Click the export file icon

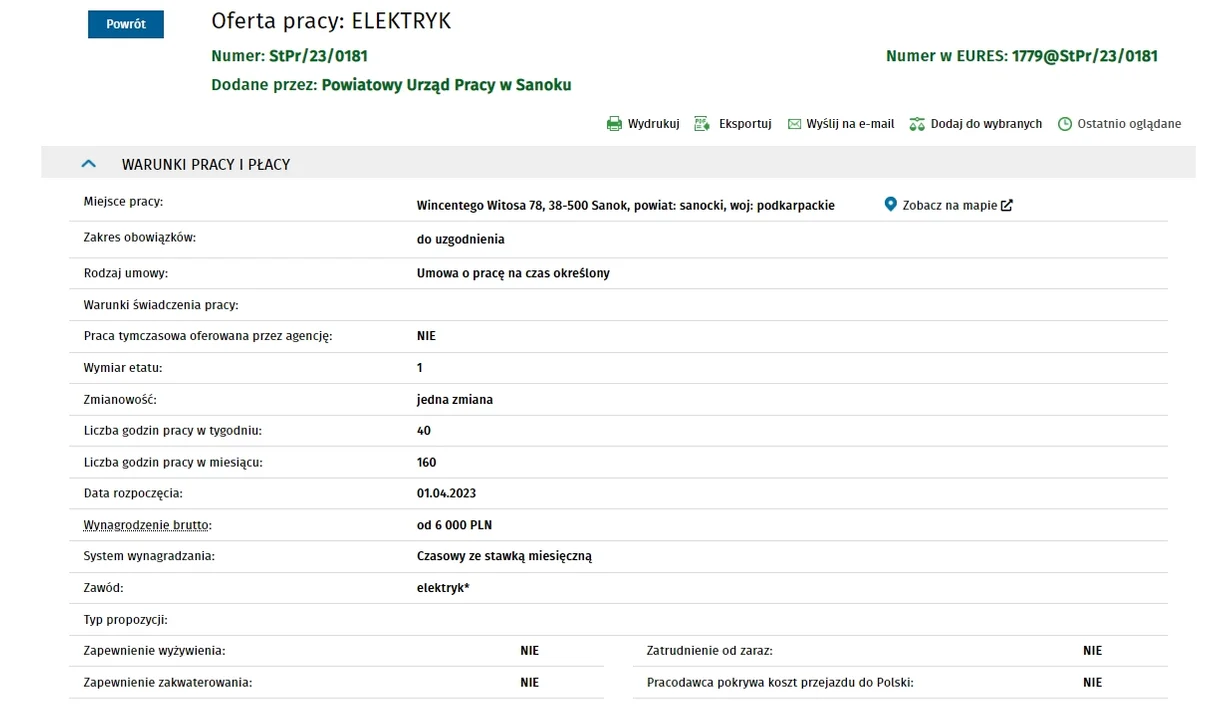(x=702, y=124)
